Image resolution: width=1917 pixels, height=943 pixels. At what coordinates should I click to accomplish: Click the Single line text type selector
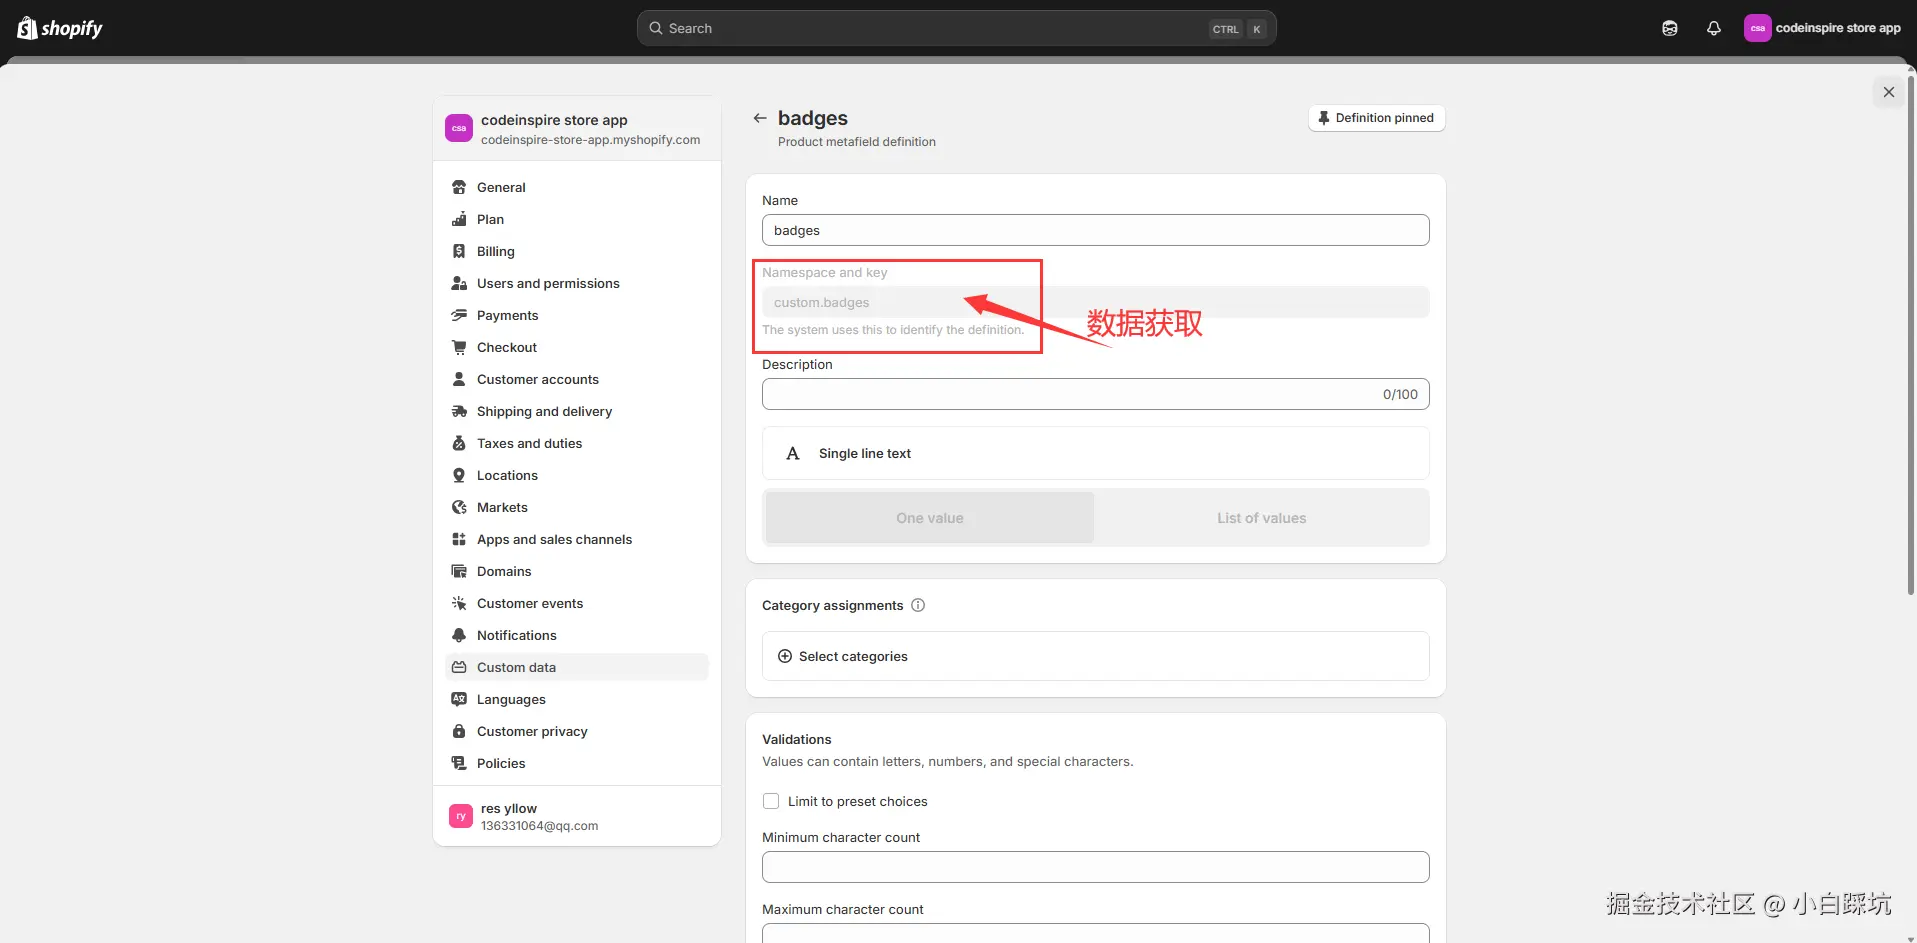point(1095,453)
